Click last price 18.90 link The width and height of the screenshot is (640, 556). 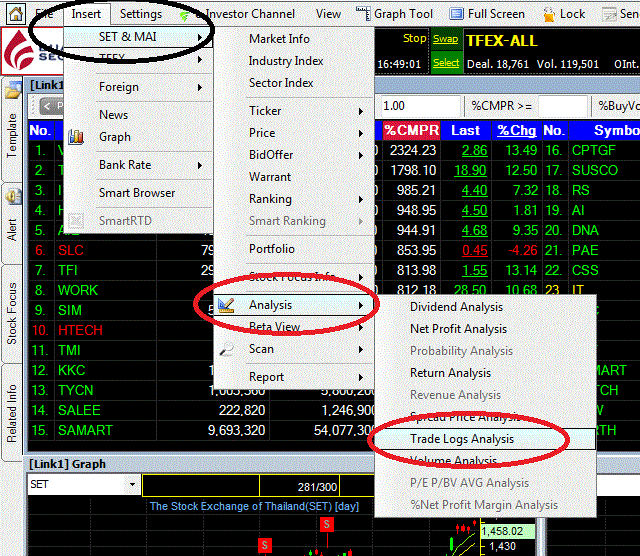[470, 171]
